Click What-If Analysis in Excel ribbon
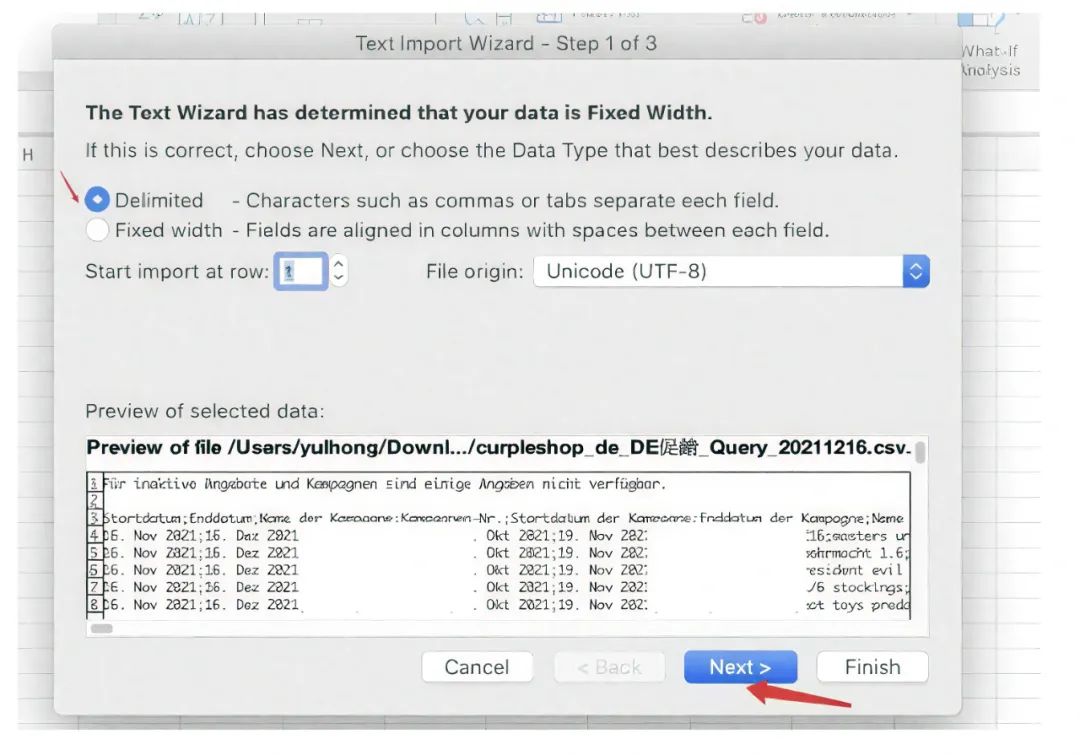 click(x=990, y=61)
